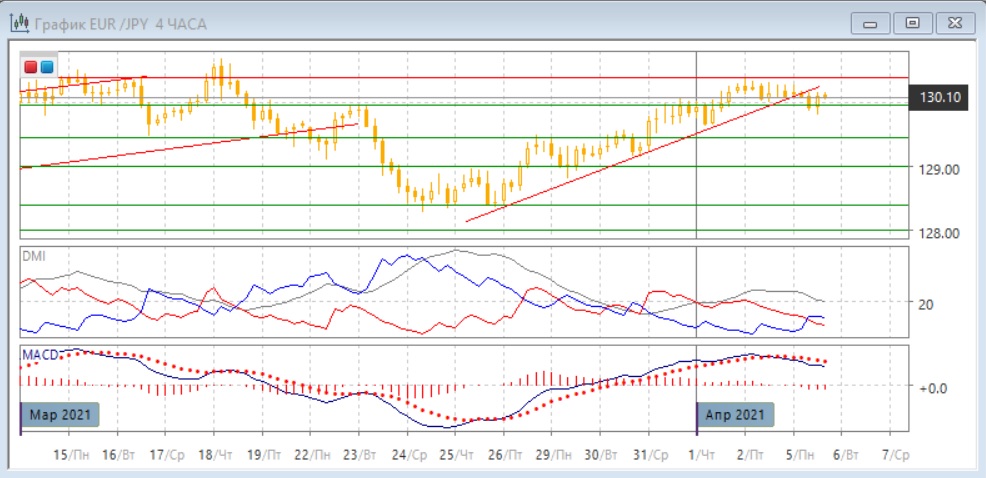Image resolution: width=986 pixels, height=478 pixels.
Task: Click the DMI level 20 axis label
Action: click(x=927, y=304)
